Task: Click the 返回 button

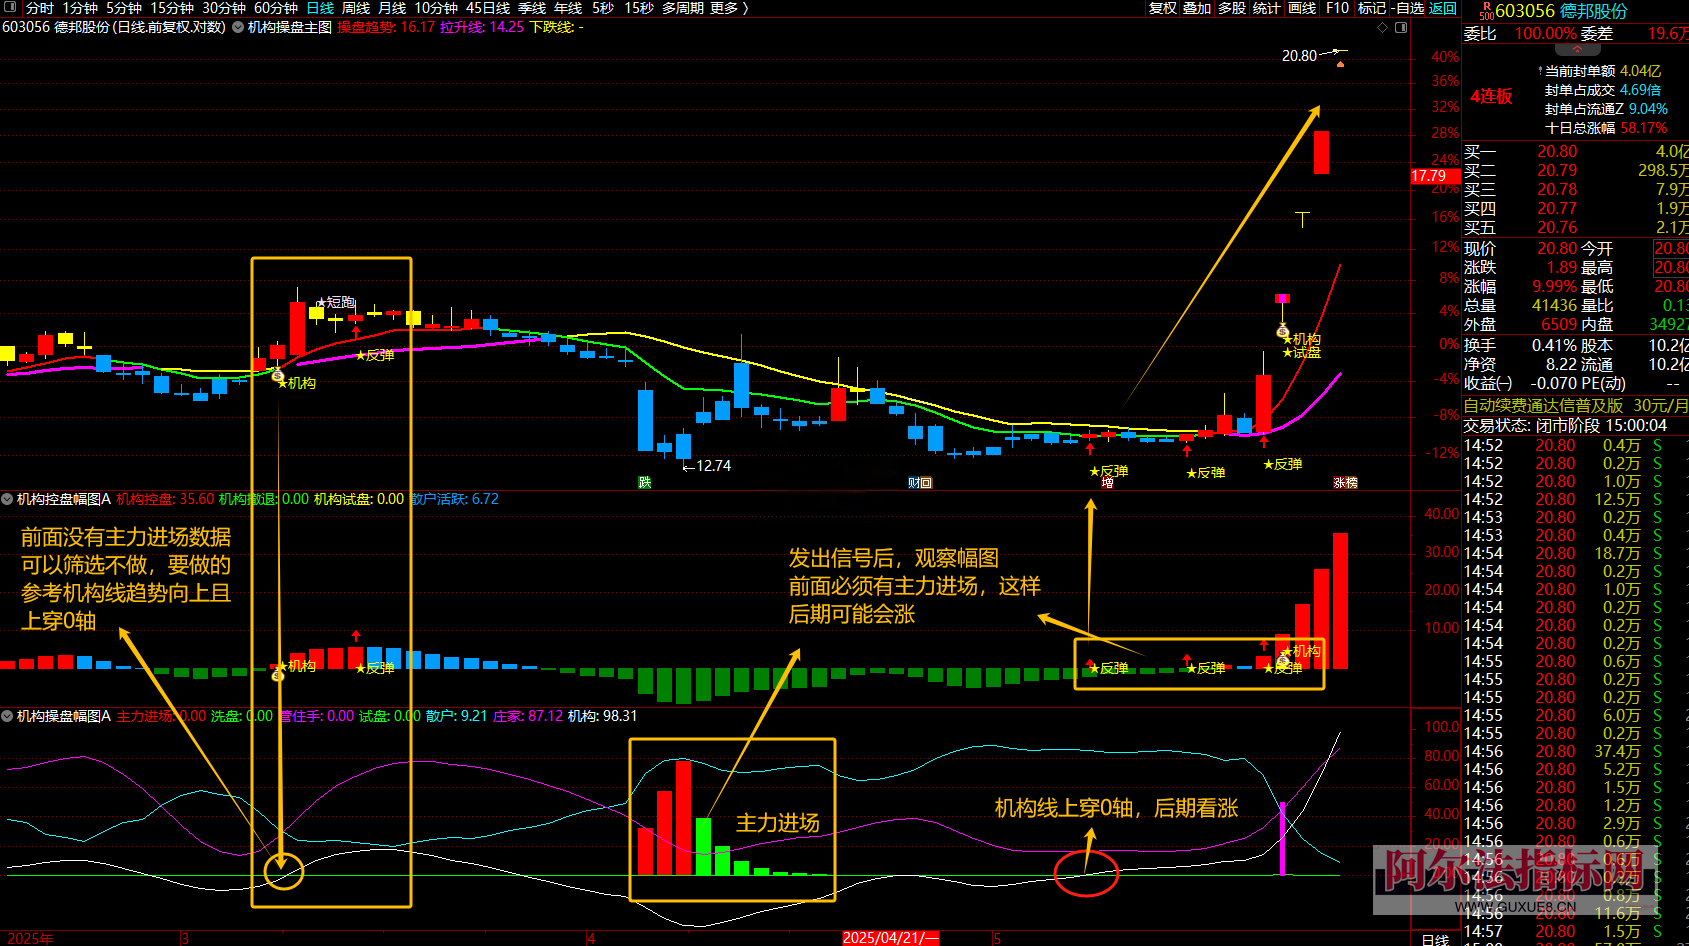Action: click(x=1443, y=8)
